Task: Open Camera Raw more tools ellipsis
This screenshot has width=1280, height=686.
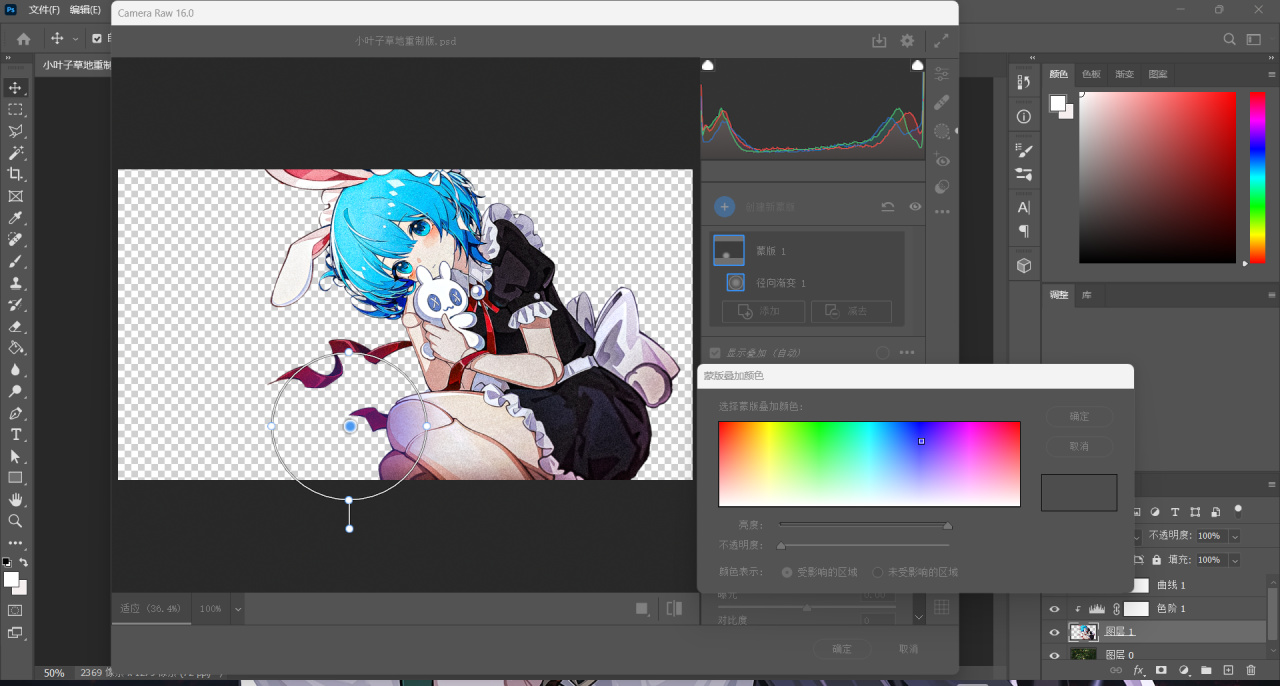Action: (x=942, y=212)
